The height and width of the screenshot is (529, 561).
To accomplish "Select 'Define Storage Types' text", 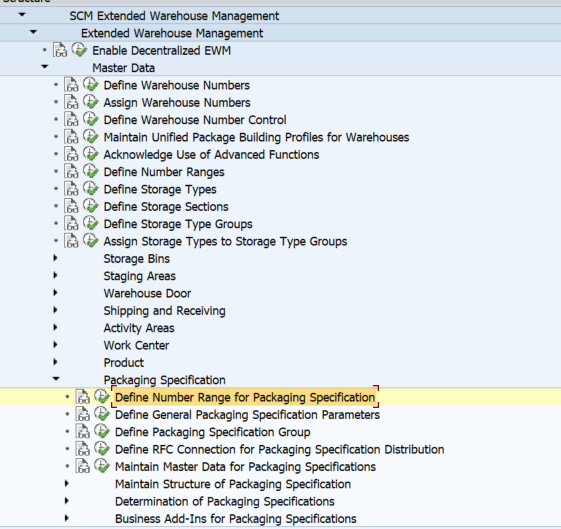I will click(x=160, y=189).
